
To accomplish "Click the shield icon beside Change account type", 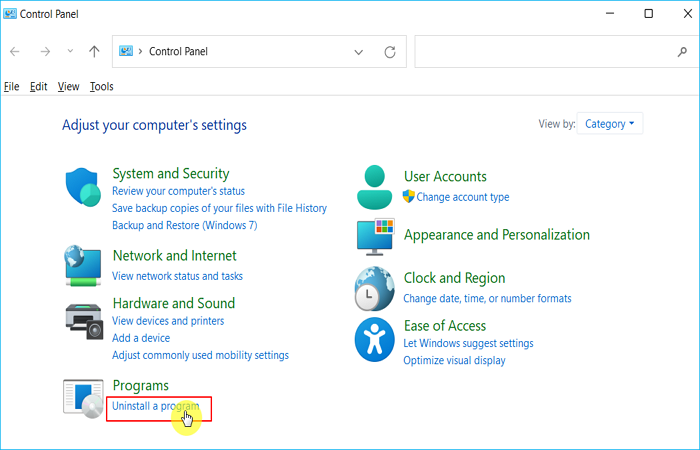I will click(x=408, y=196).
